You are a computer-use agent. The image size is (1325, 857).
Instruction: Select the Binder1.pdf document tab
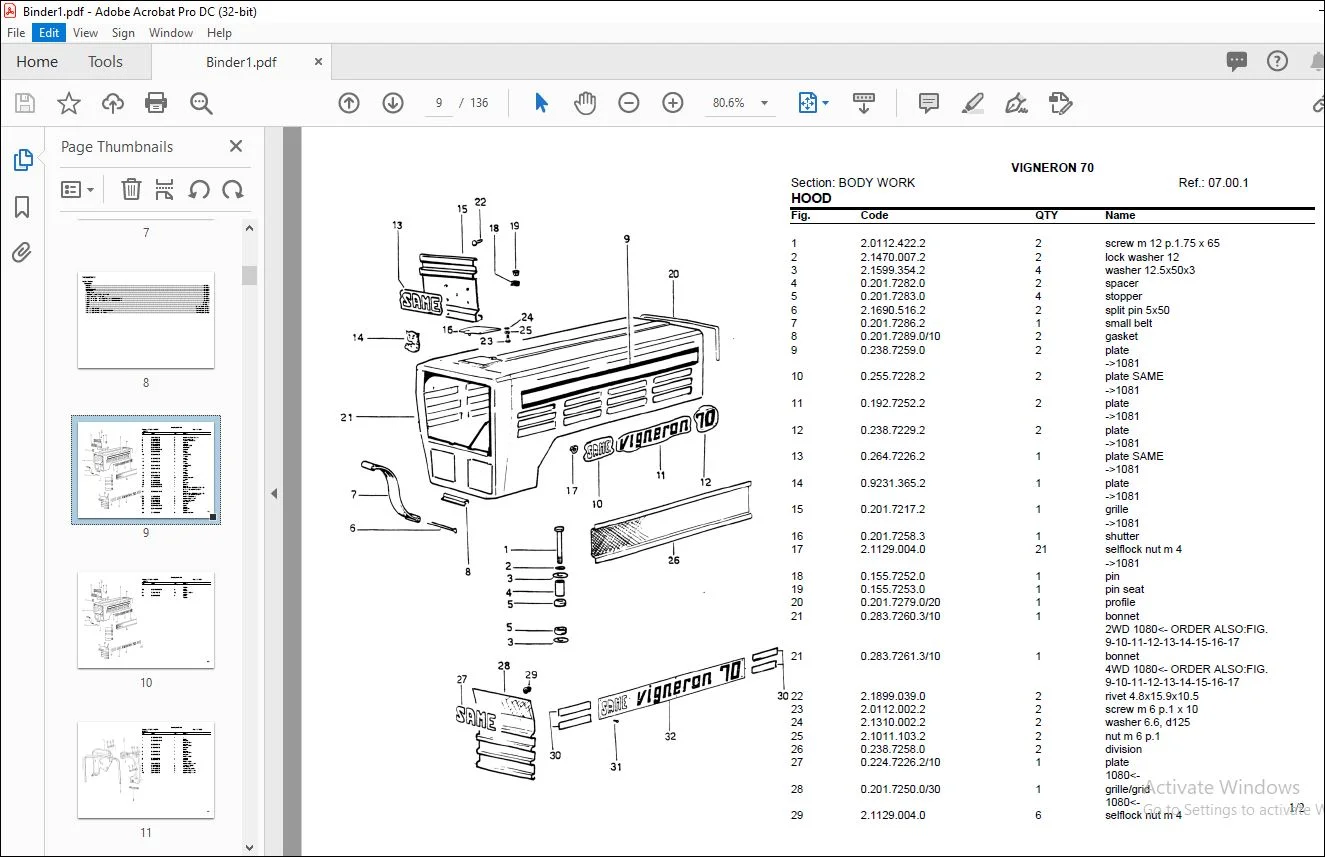click(x=241, y=62)
